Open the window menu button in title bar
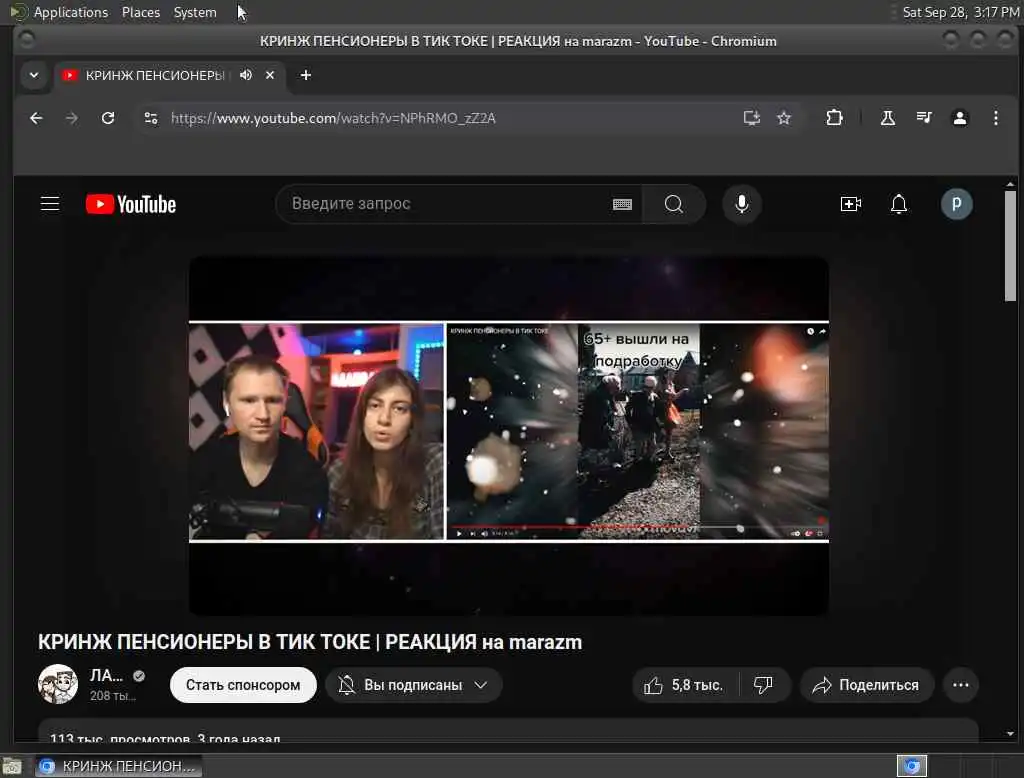The image size is (1024, 778). click(26, 41)
